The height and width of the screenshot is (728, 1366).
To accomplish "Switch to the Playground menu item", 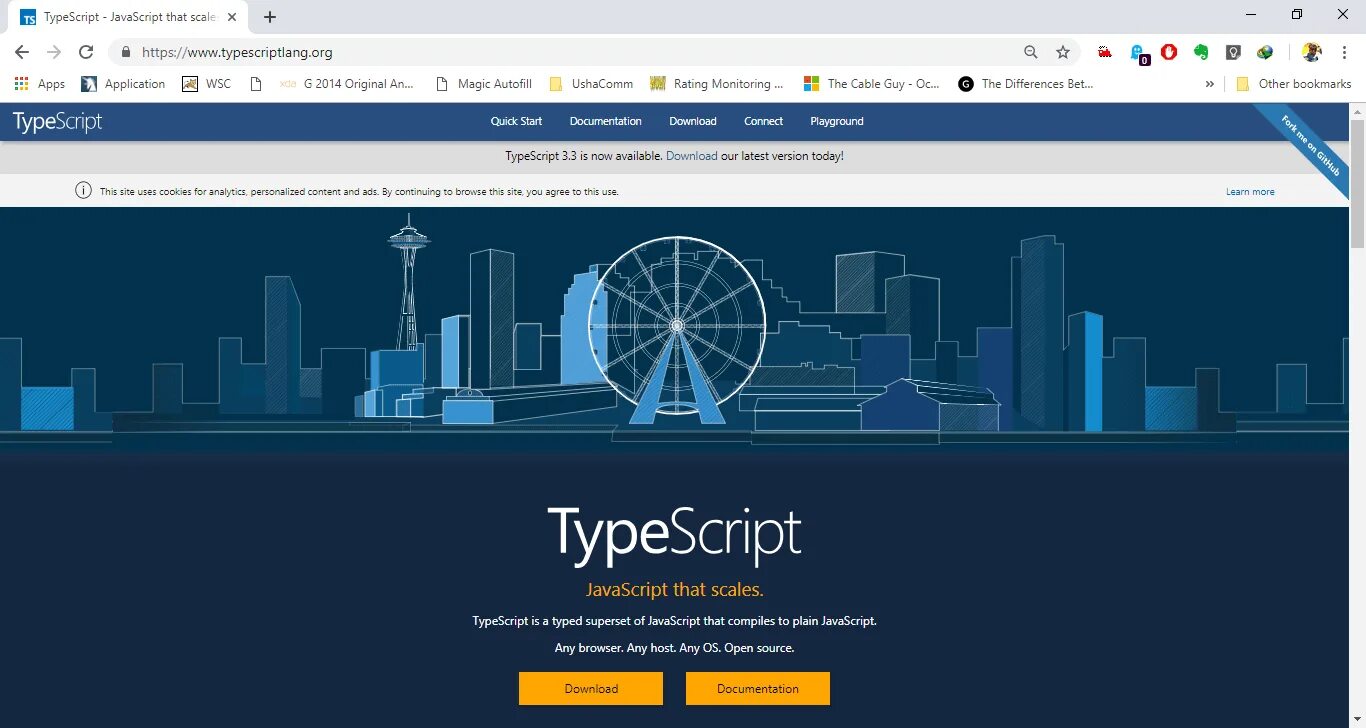I will click(x=836, y=121).
